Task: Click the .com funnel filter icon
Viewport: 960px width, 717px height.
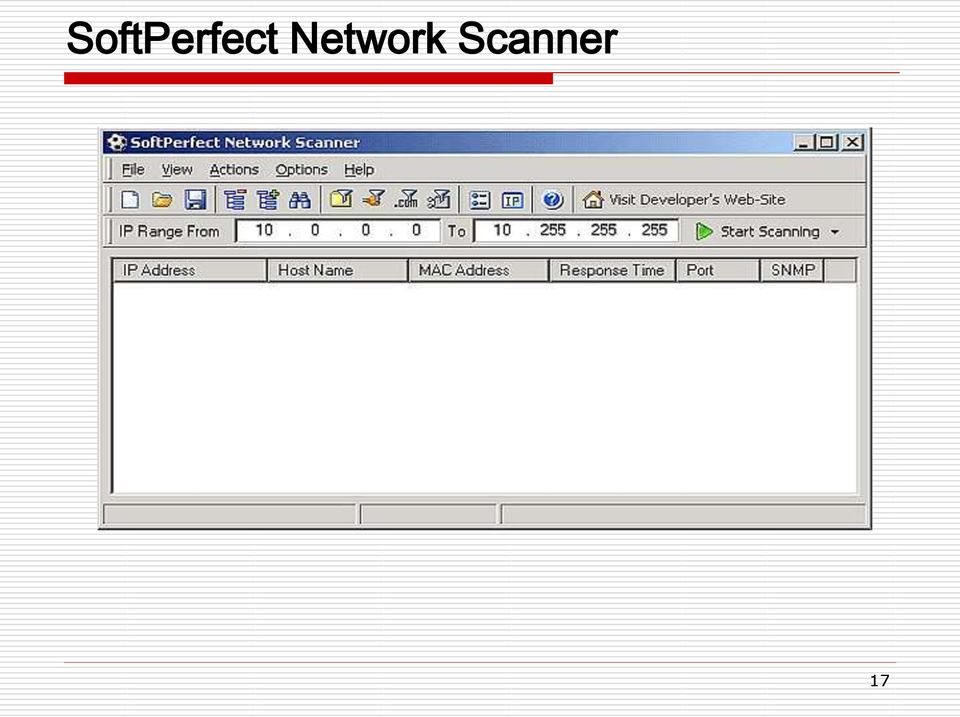Action: point(406,199)
